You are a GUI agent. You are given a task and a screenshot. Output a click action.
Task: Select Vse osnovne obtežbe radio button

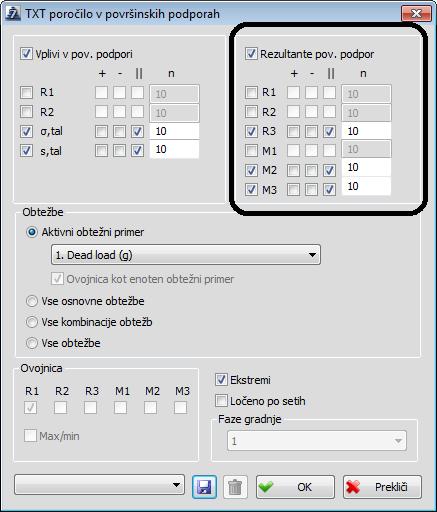click(x=32, y=301)
